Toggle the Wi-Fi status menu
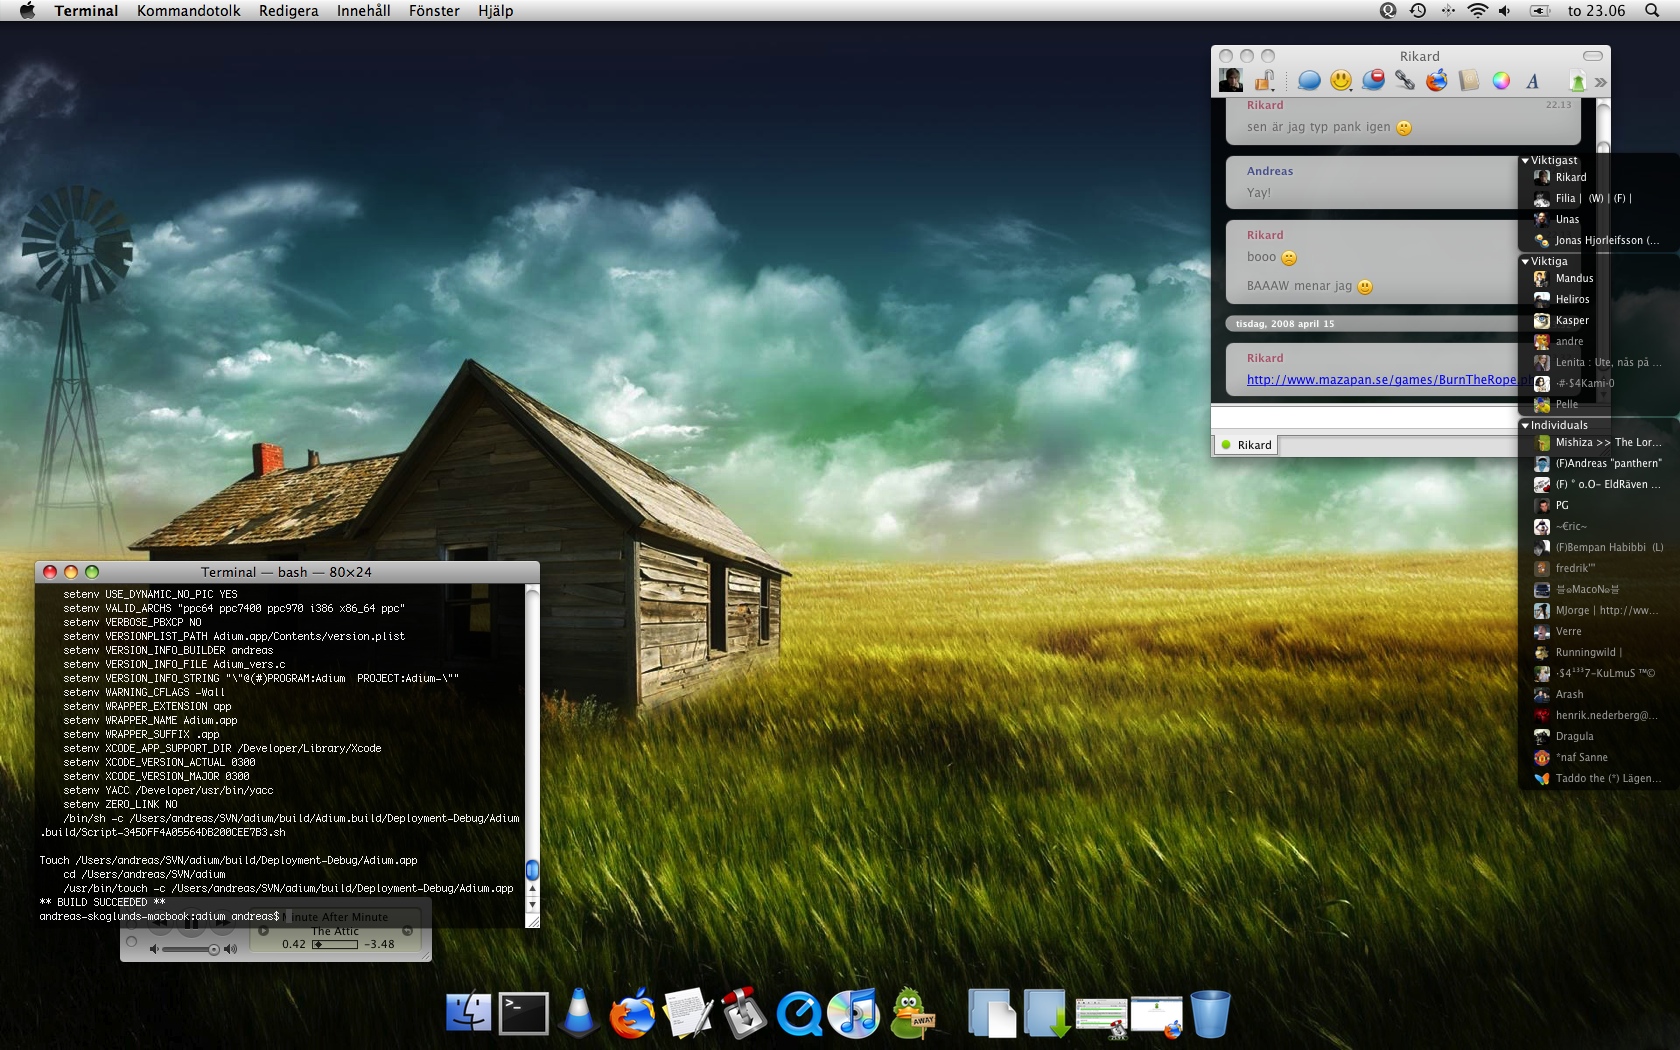This screenshot has width=1680, height=1050. [1477, 11]
